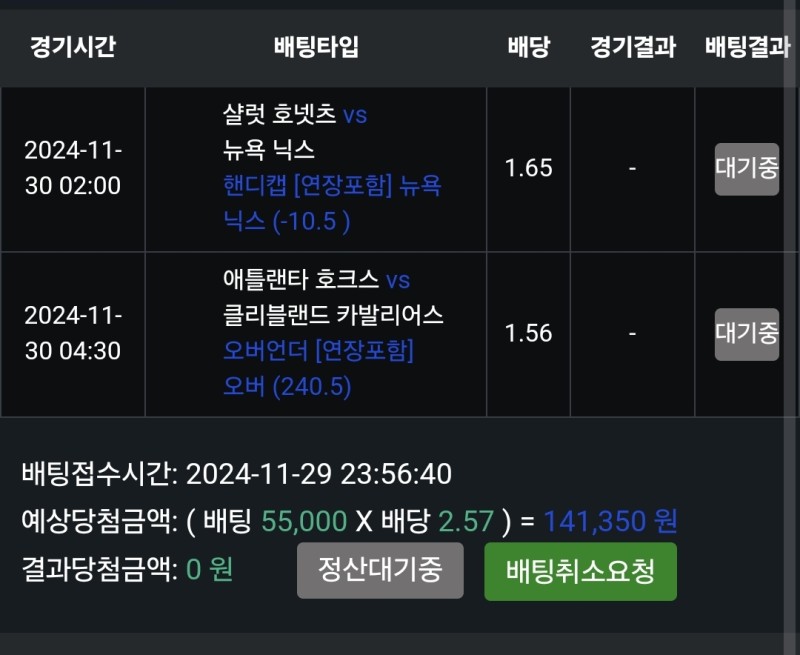Click the 경기결과 column header
Viewport: 800px width, 655px height.
632,47
